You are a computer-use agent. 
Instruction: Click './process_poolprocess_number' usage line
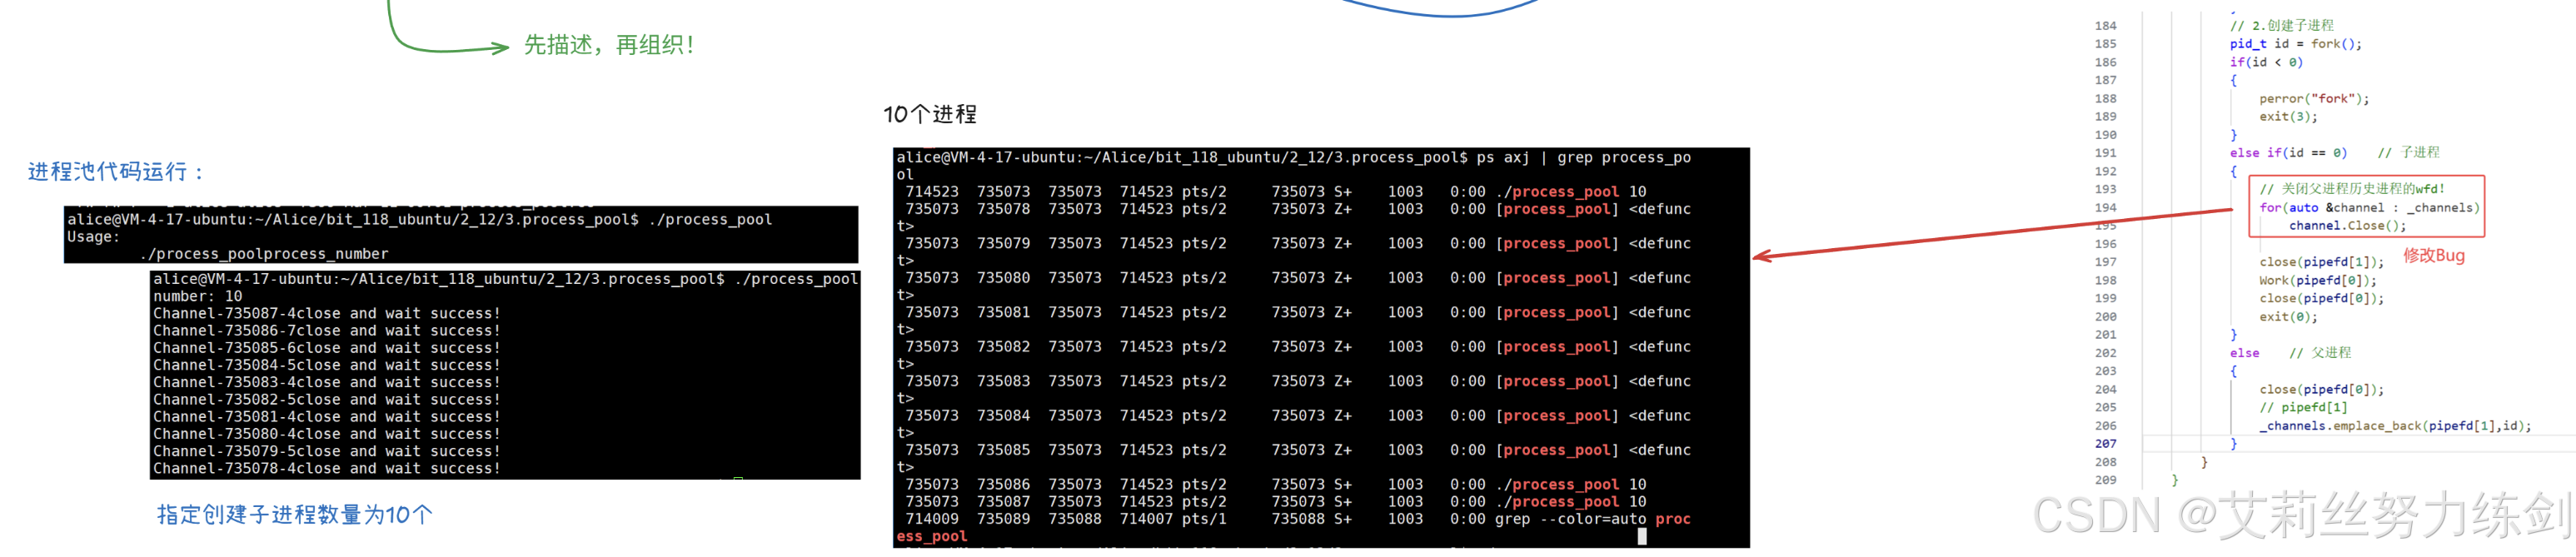point(263,254)
